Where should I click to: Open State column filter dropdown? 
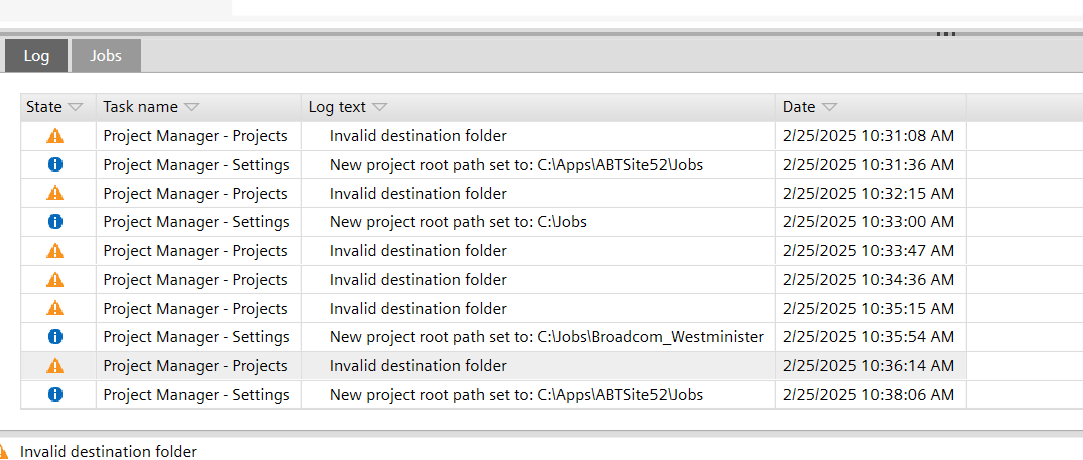point(76,107)
